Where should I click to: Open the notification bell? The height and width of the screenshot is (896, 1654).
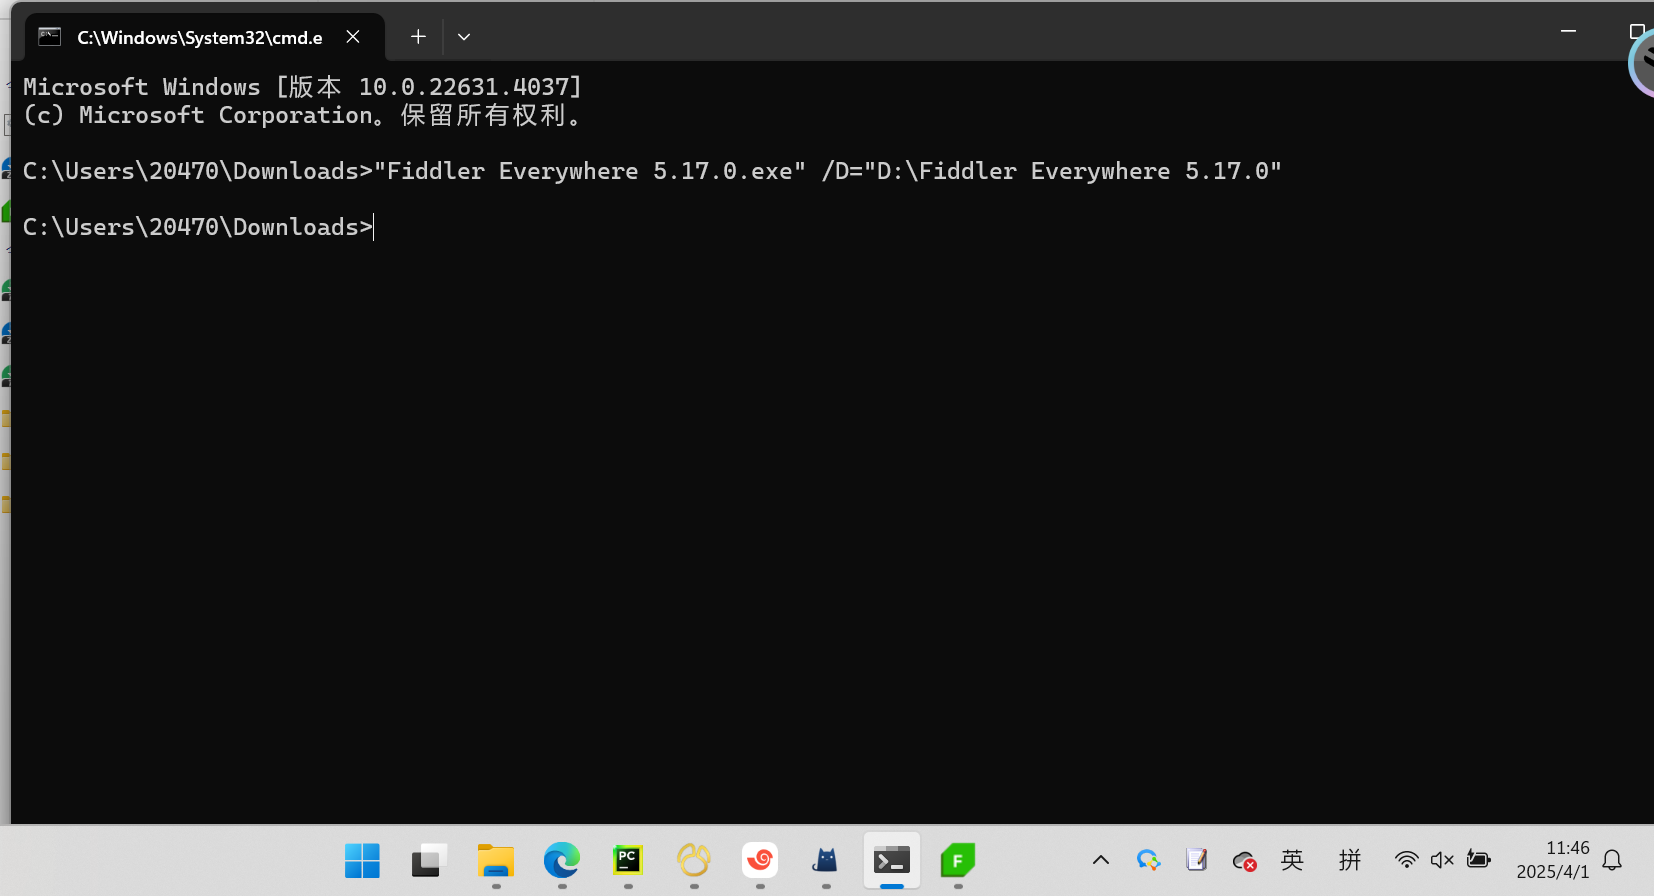1612,860
